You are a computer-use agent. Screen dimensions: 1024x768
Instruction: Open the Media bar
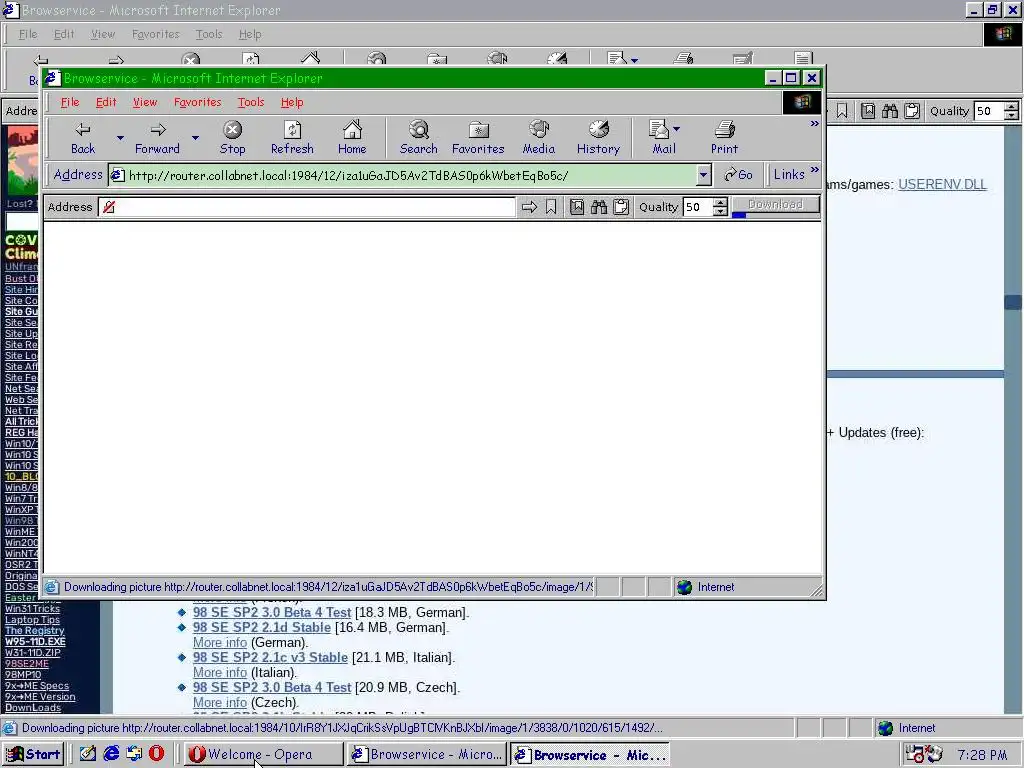[539, 138]
